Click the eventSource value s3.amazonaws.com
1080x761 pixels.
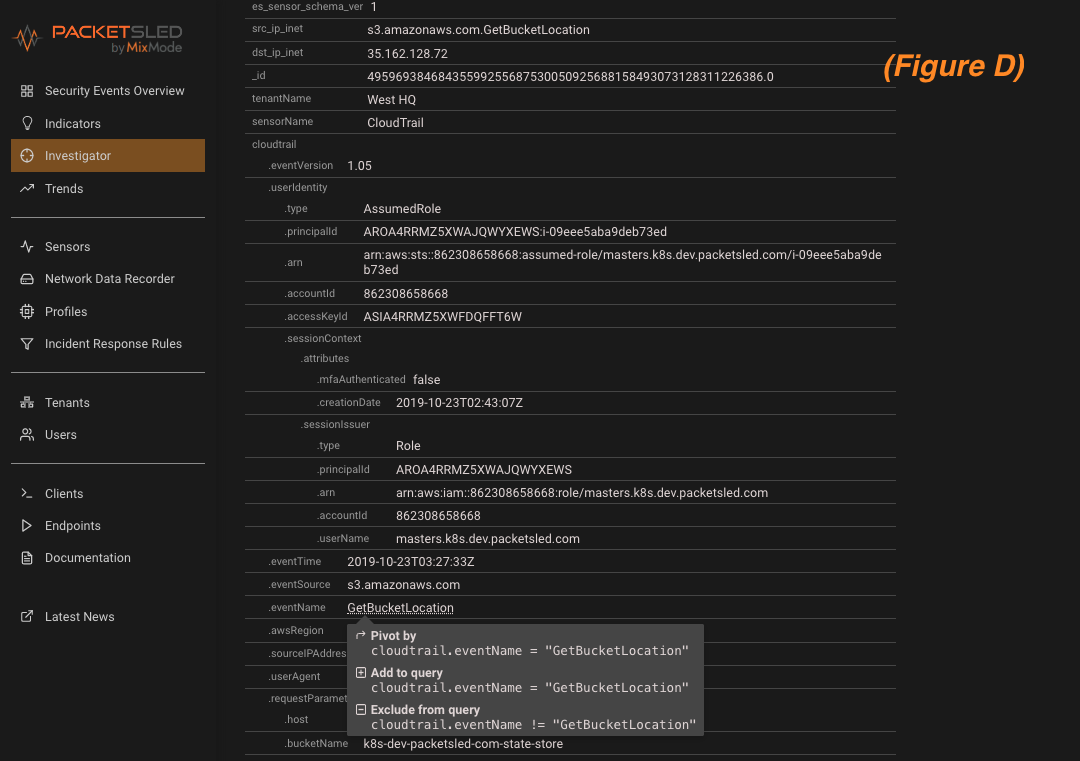(x=404, y=585)
